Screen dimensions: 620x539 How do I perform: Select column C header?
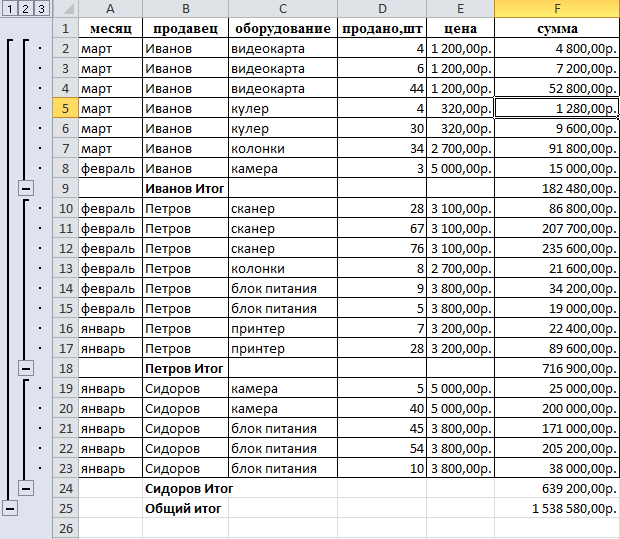283,8
